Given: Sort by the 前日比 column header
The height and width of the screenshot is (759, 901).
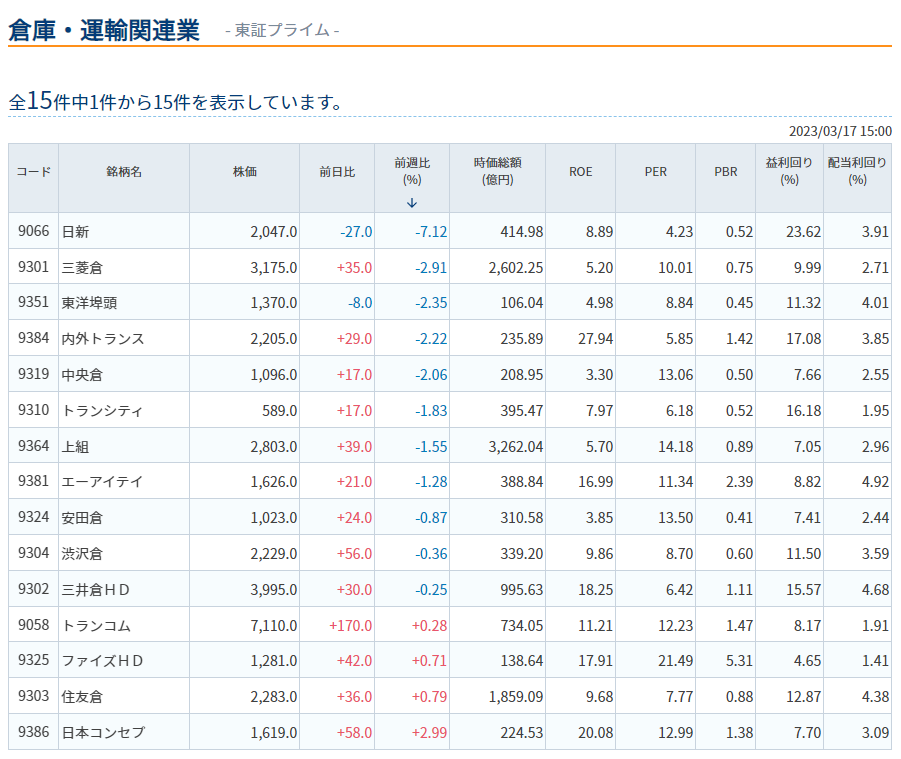Looking at the screenshot, I should (x=337, y=172).
